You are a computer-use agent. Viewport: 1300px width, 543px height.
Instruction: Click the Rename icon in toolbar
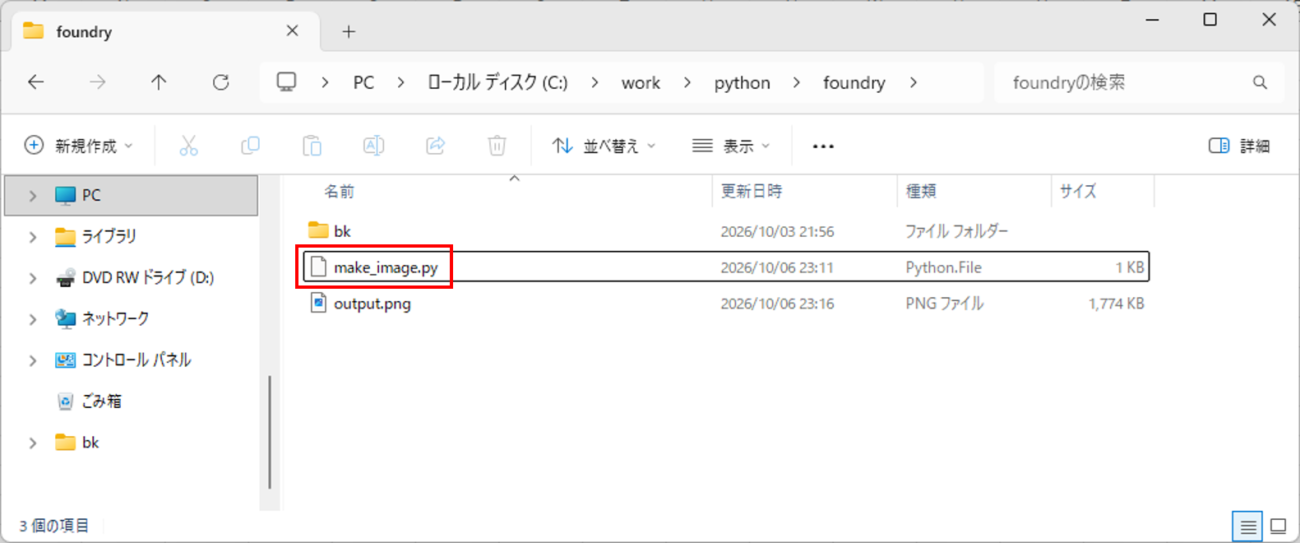373,146
